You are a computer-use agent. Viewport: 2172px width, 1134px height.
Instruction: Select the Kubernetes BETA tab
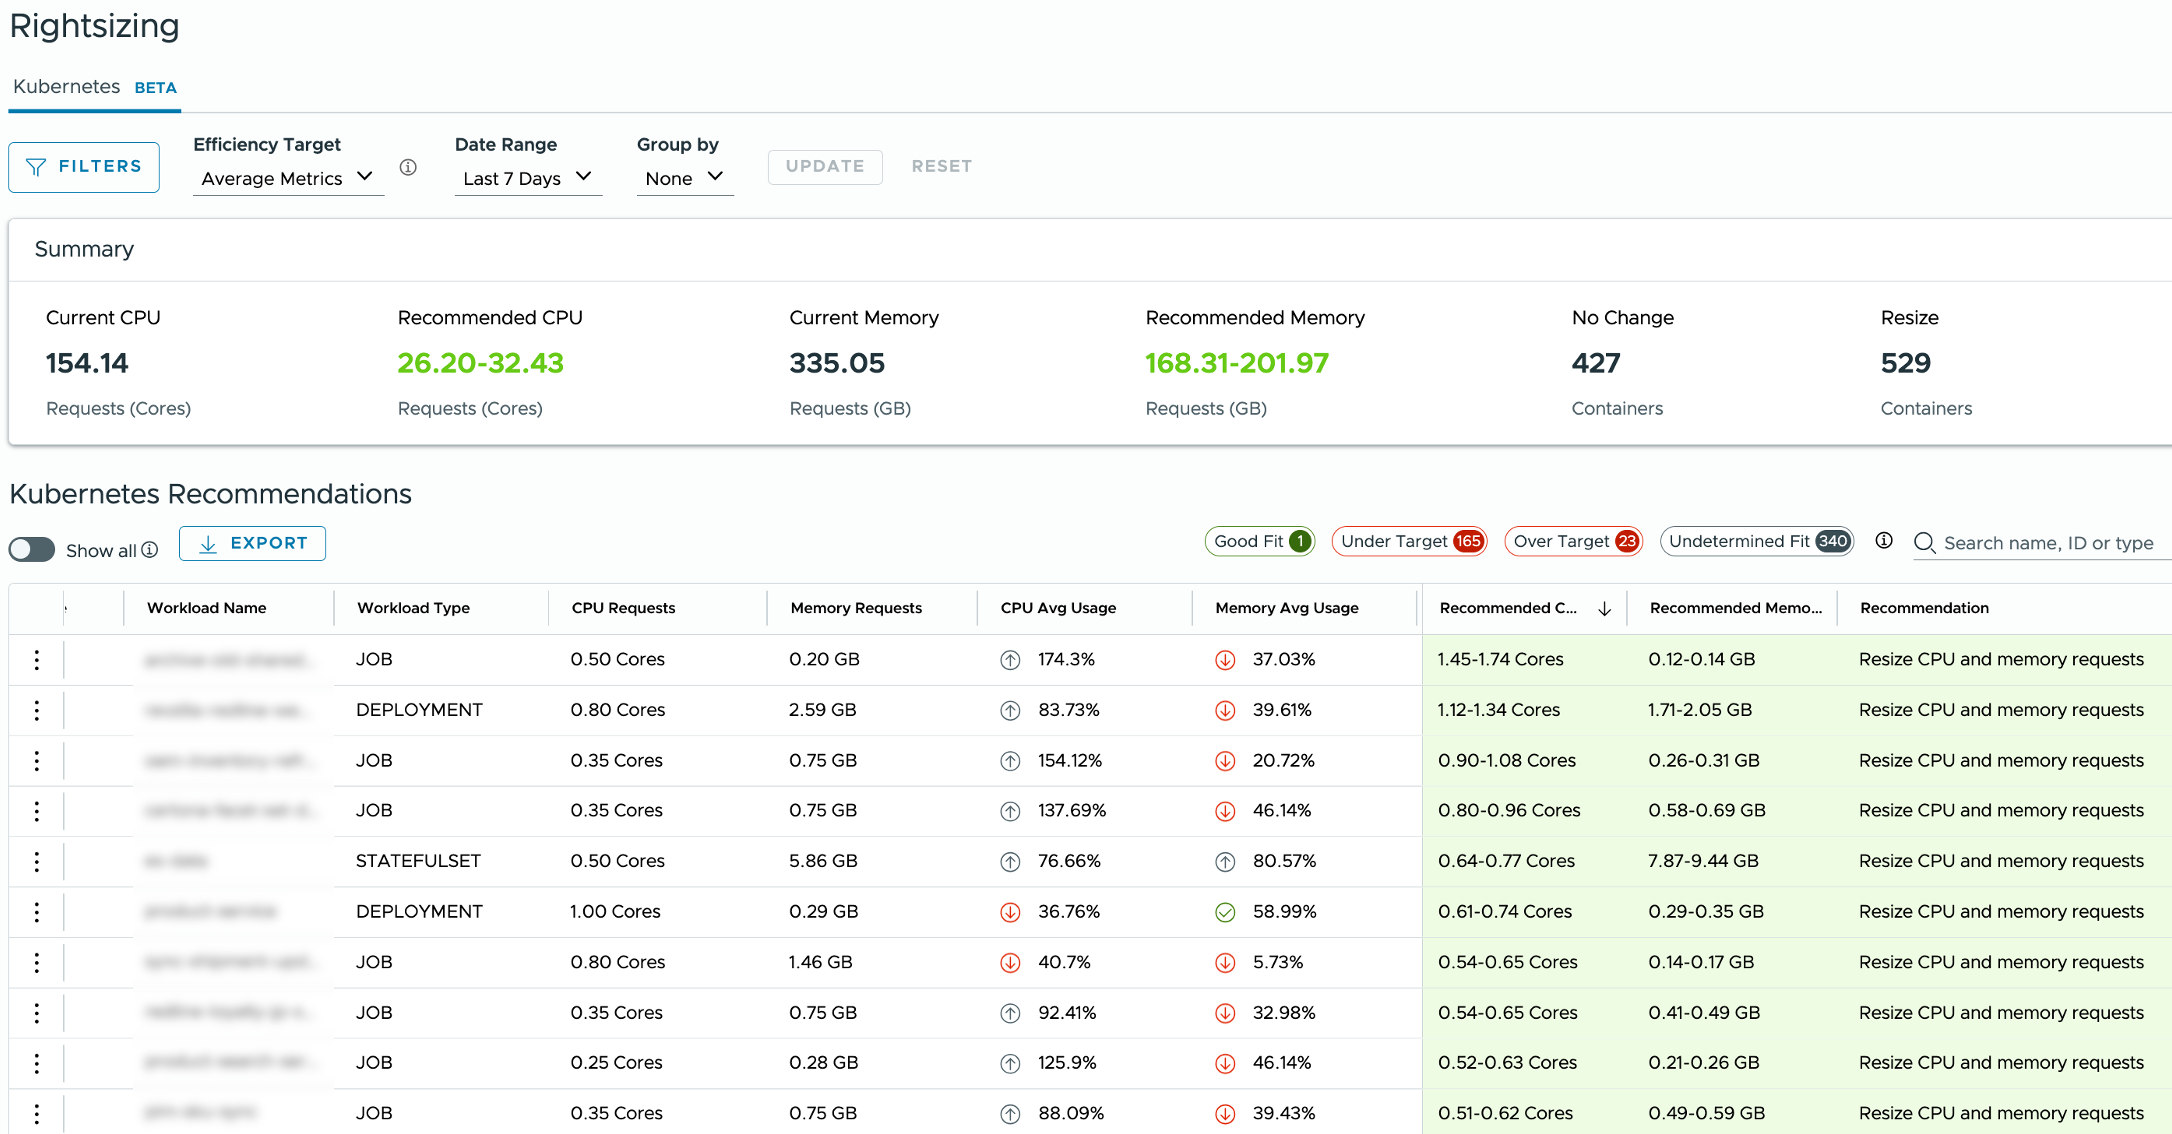[94, 87]
